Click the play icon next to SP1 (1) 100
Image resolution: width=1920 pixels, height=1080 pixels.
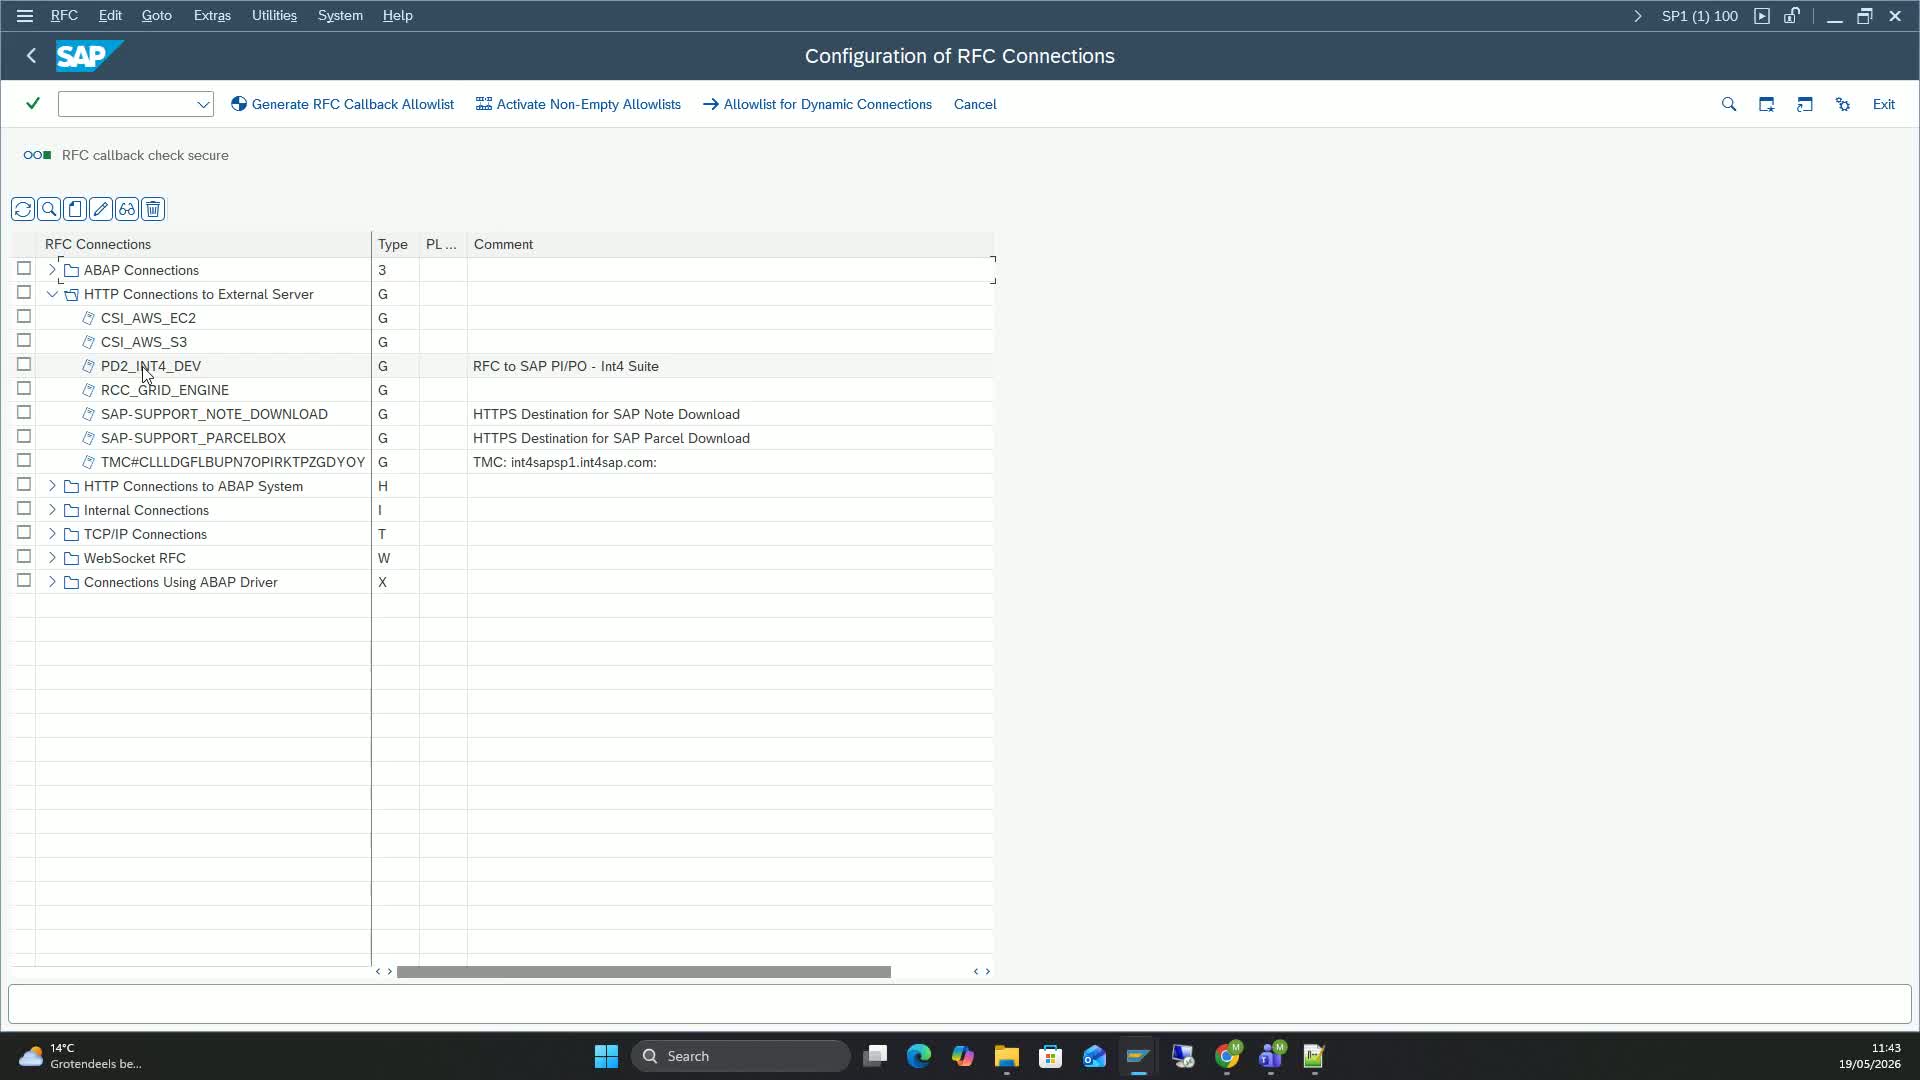point(1762,16)
